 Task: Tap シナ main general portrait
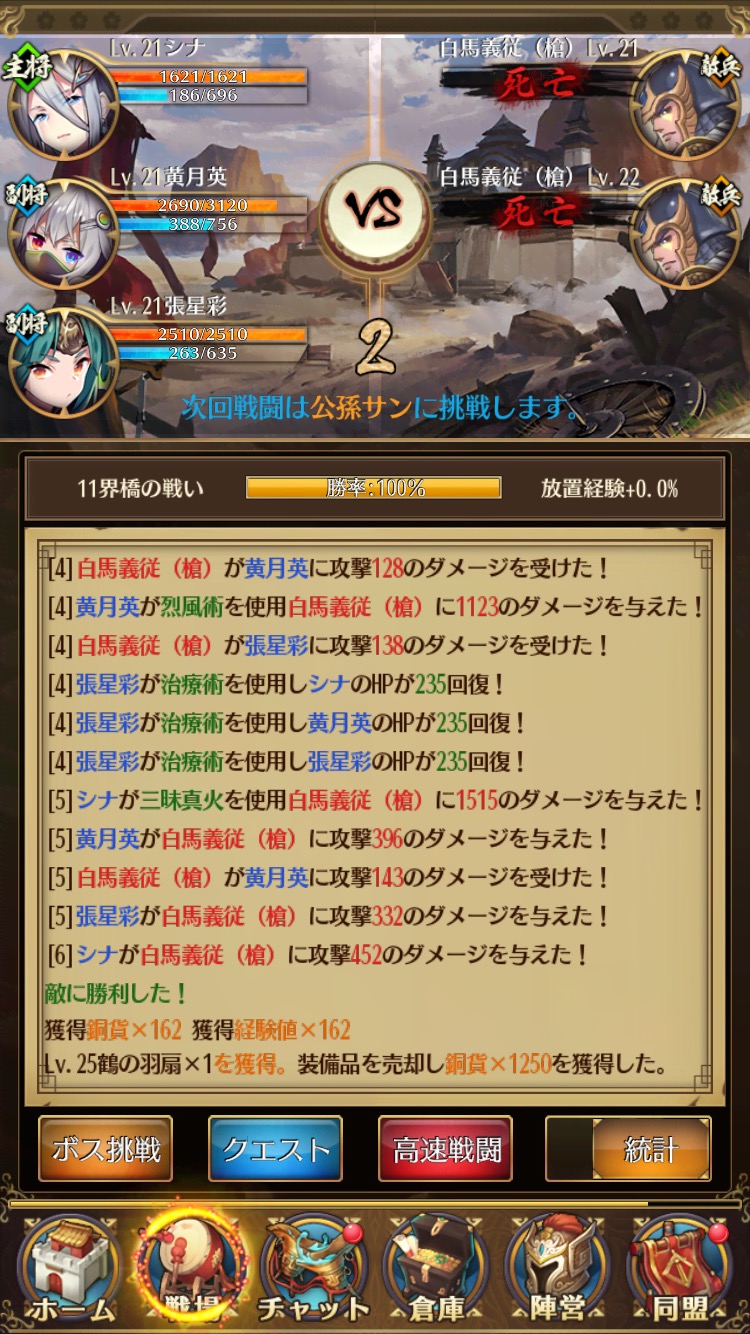pos(62,102)
